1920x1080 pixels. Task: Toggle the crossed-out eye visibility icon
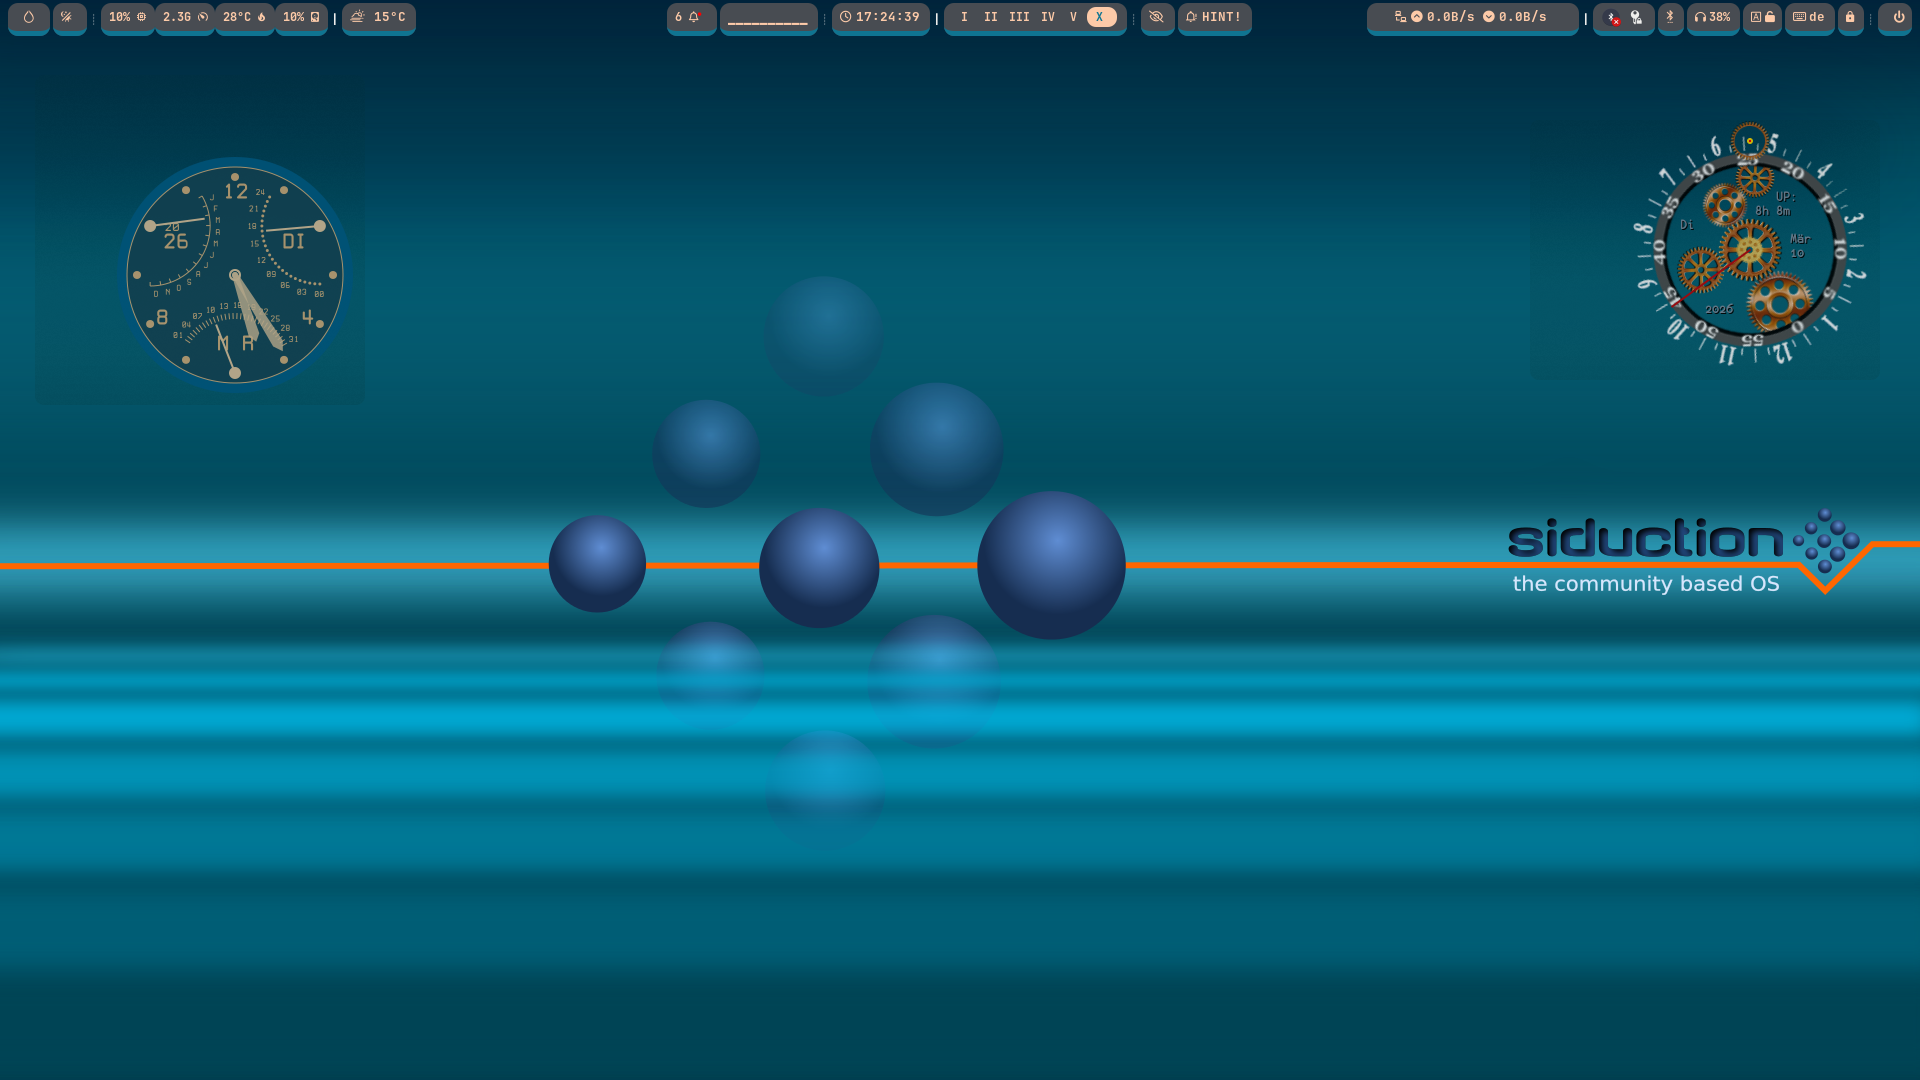click(1157, 17)
